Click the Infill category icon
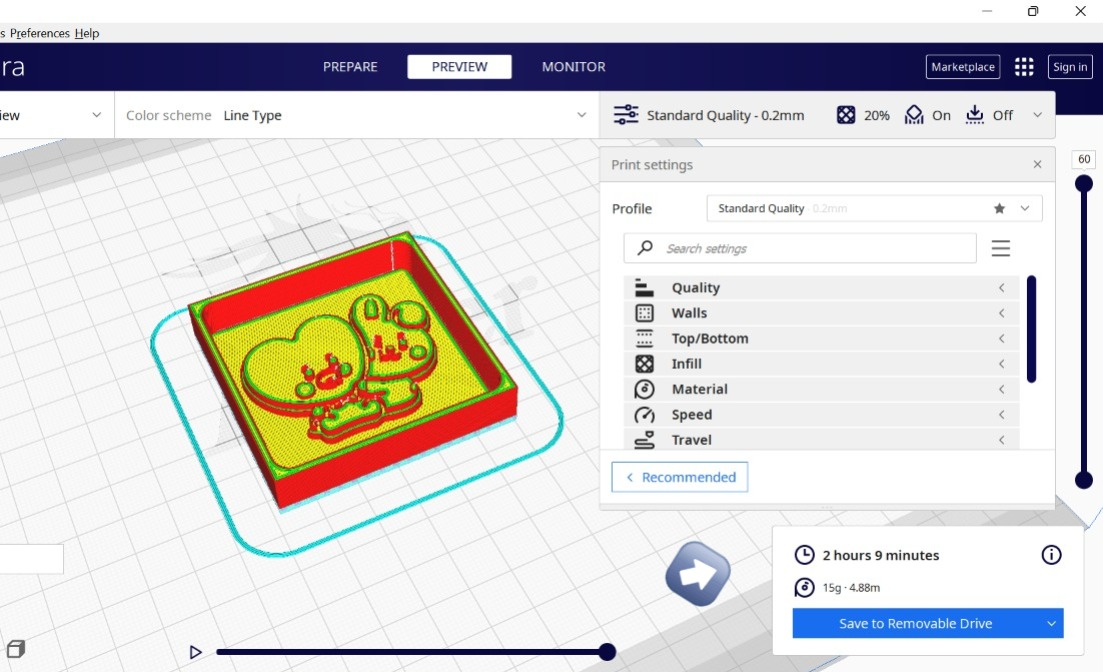This screenshot has height=672, width=1103. [x=644, y=364]
